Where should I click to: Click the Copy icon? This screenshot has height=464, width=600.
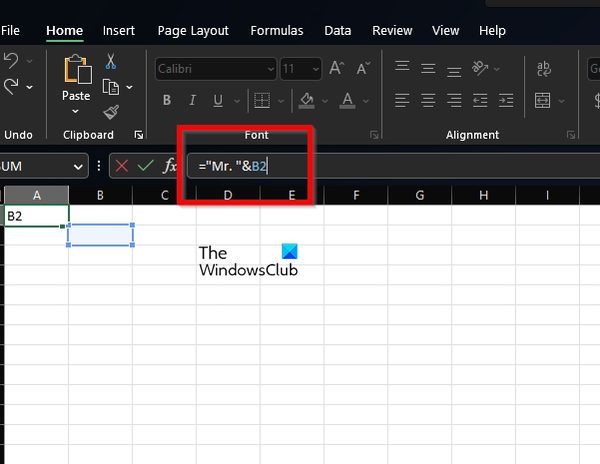point(111,87)
